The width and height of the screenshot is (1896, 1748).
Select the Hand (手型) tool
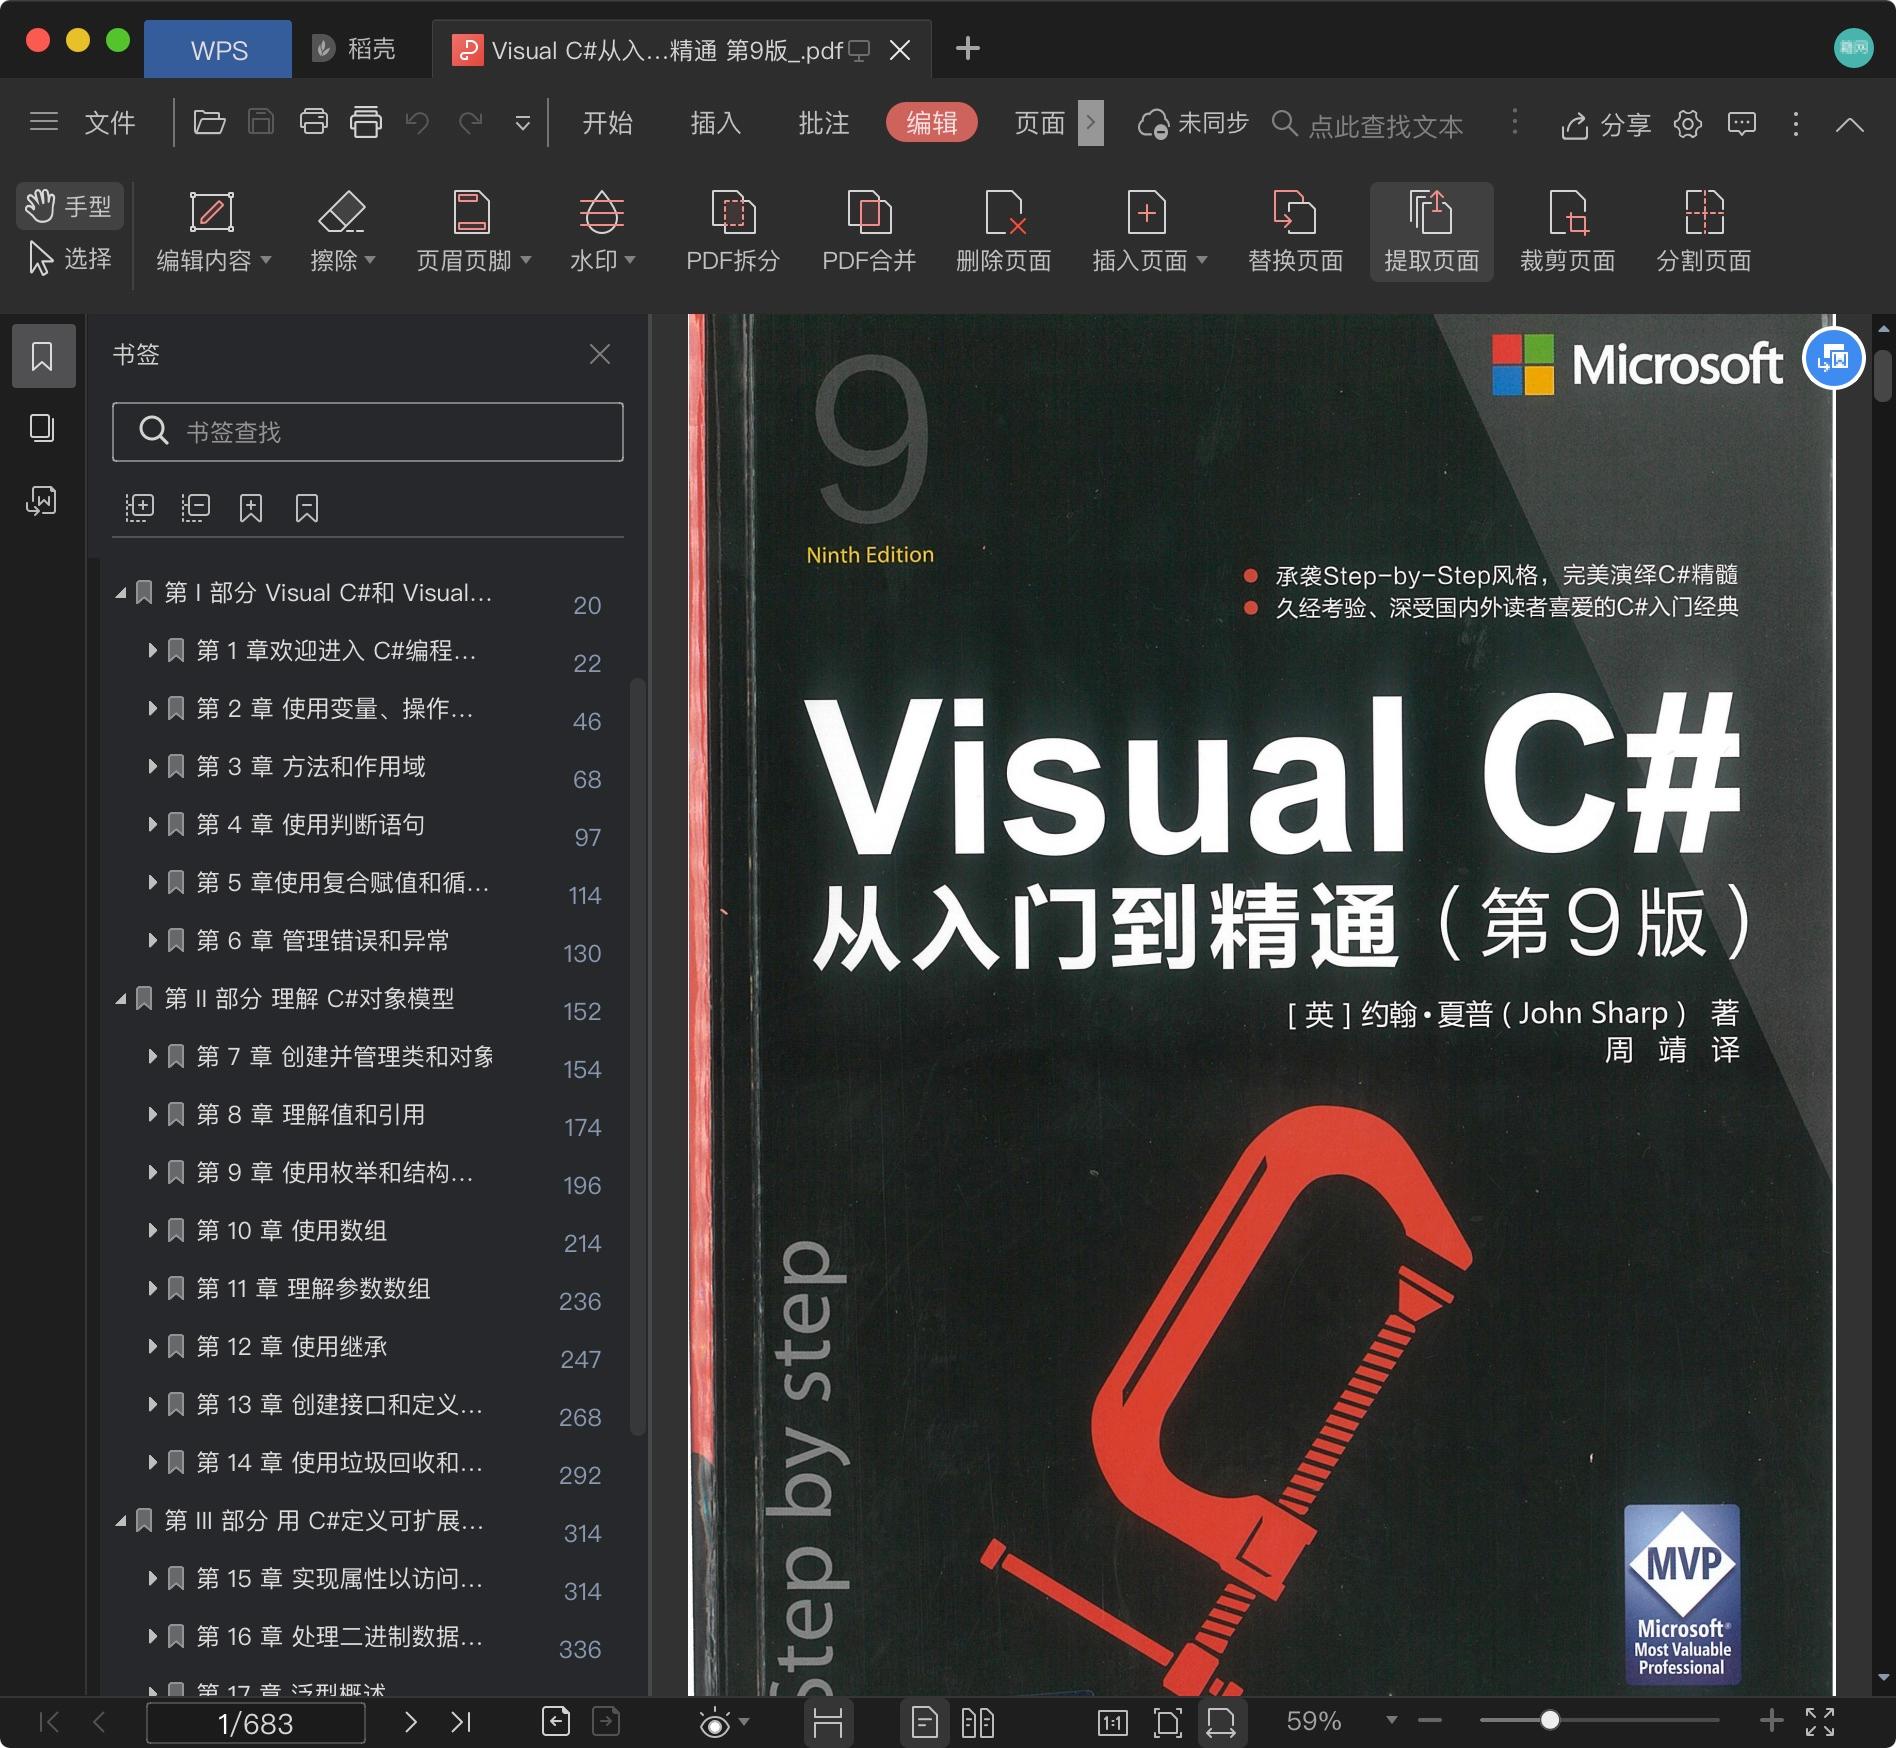click(x=69, y=206)
